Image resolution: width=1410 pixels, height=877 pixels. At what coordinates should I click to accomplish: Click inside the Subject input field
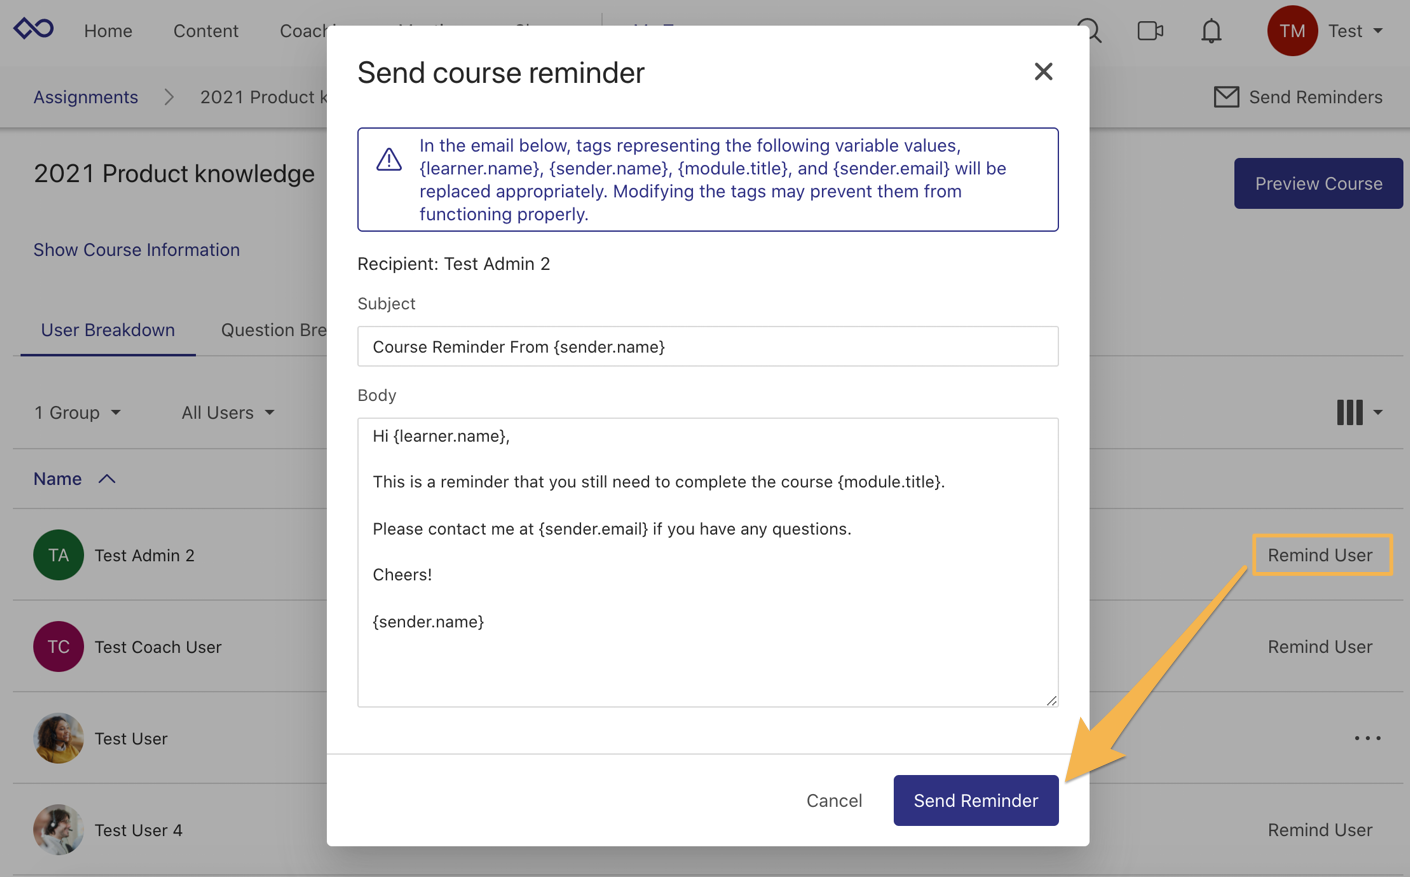707,346
